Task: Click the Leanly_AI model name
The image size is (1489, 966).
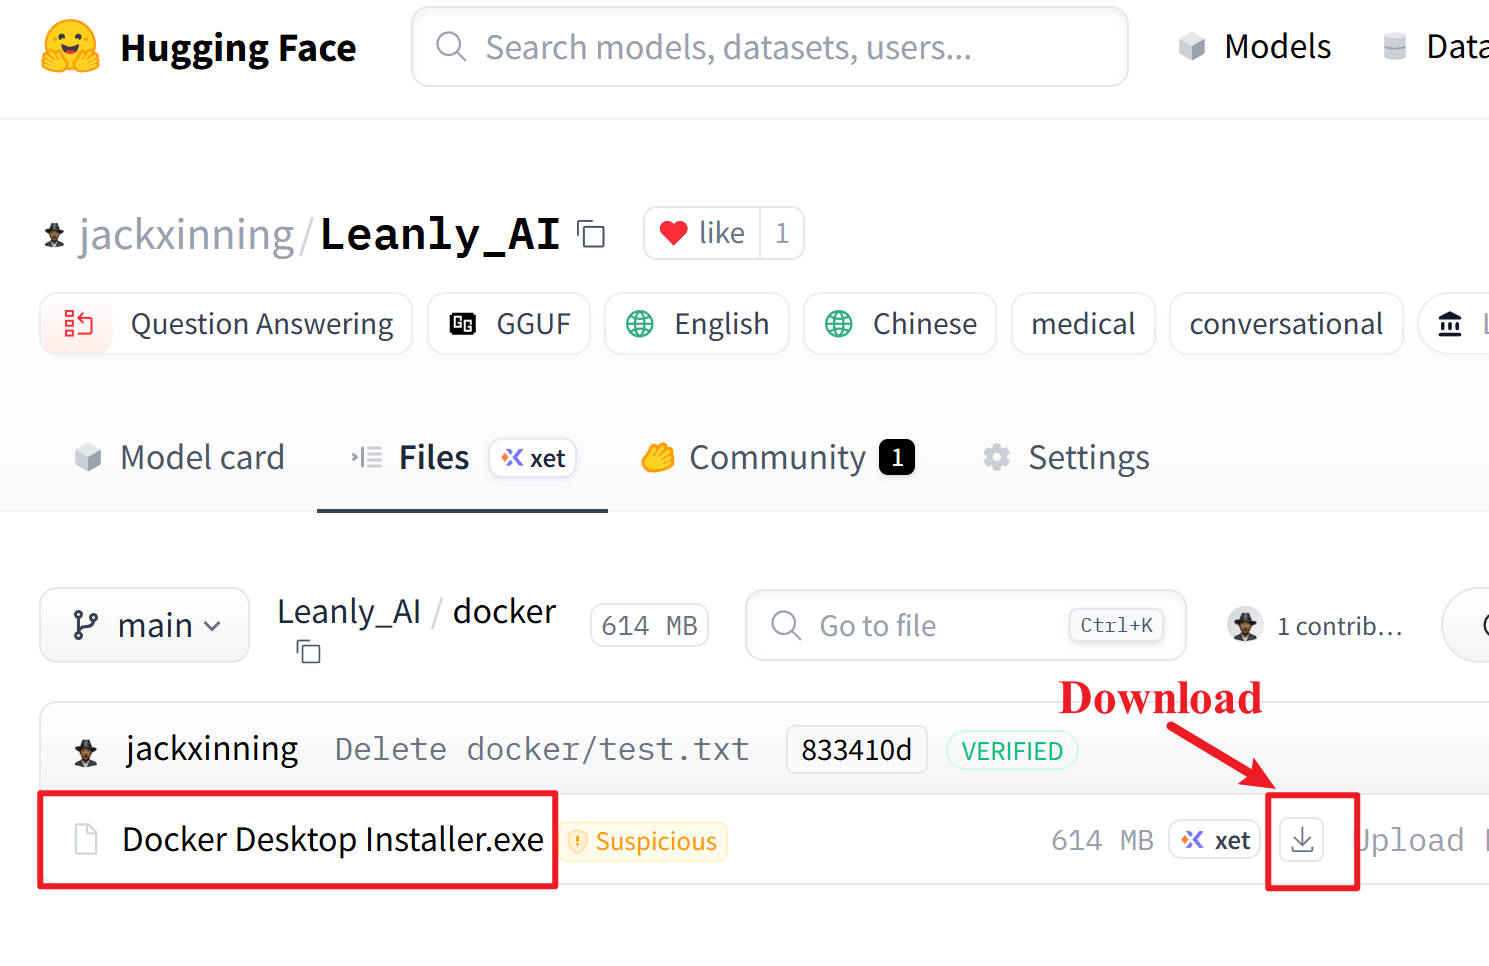Action: pyautogui.click(x=440, y=234)
